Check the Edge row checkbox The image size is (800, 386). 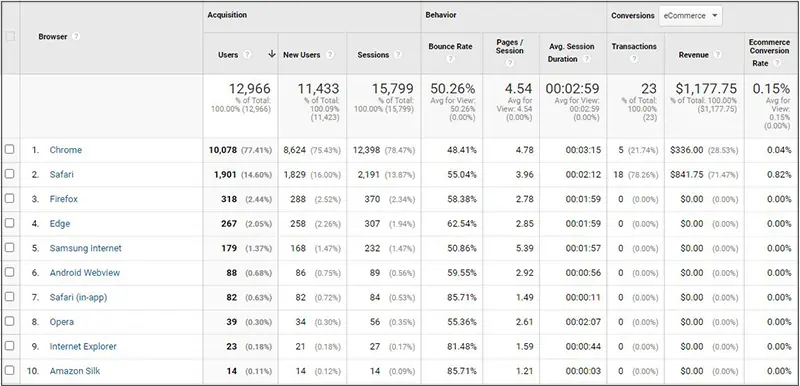[x=10, y=223]
